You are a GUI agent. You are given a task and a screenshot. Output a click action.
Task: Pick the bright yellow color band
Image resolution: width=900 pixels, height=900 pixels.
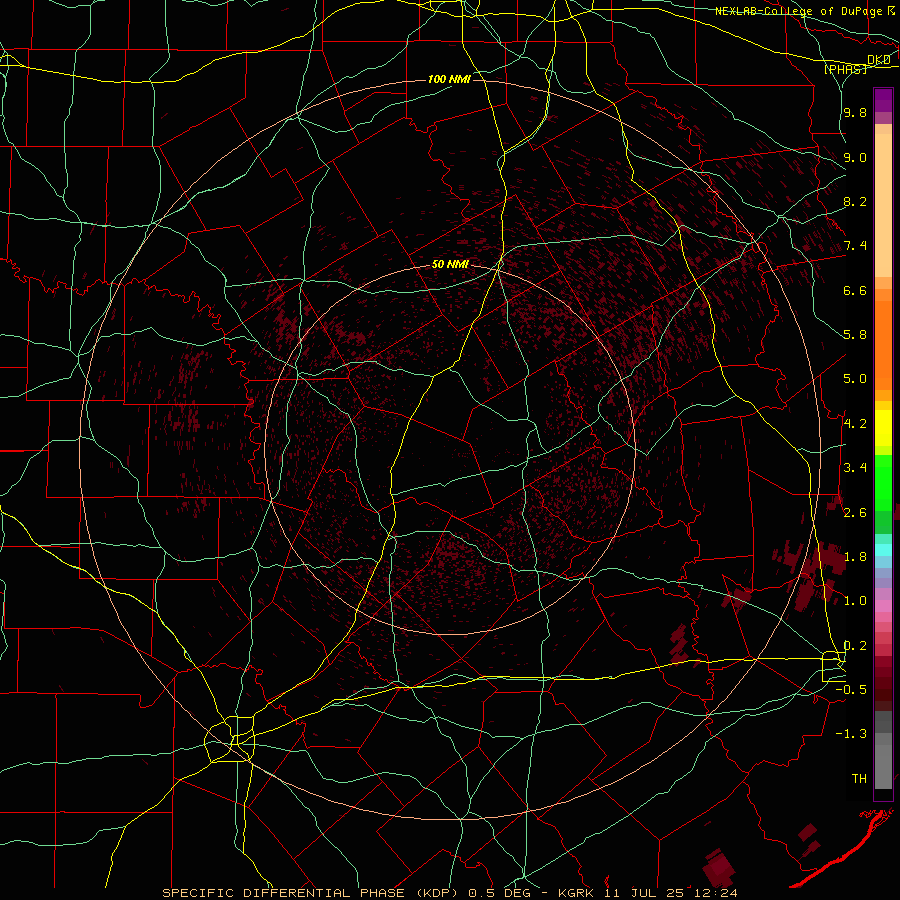(883, 428)
